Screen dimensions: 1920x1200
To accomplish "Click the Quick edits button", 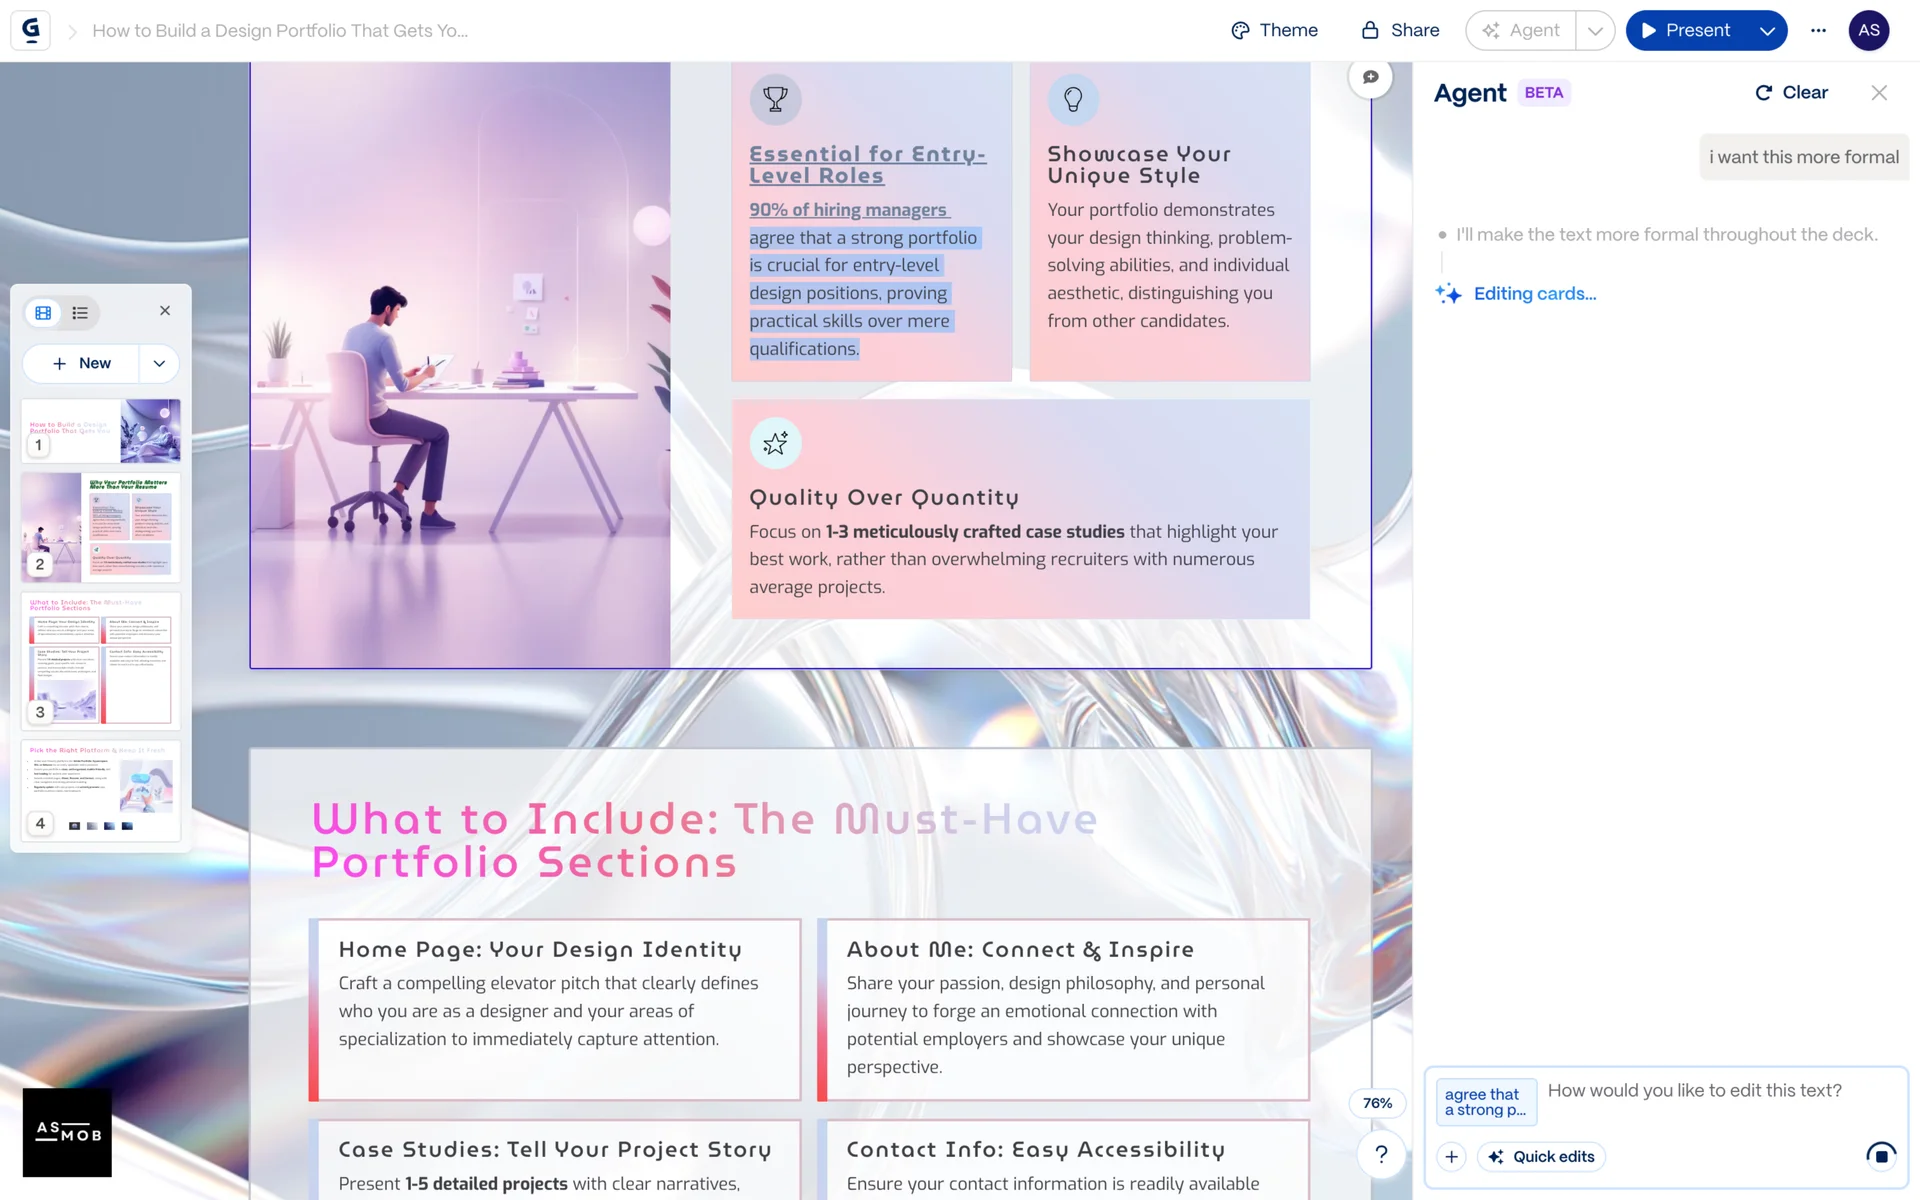I will coord(1541,1157).
